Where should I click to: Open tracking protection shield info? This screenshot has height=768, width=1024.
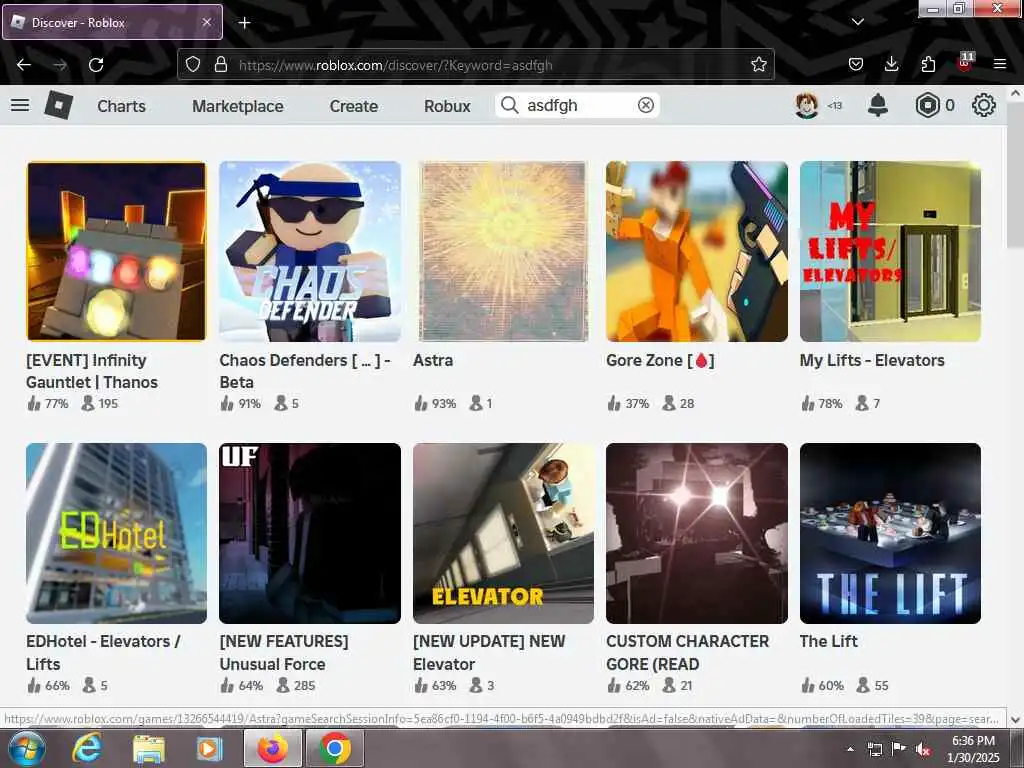tap(193, 64)
